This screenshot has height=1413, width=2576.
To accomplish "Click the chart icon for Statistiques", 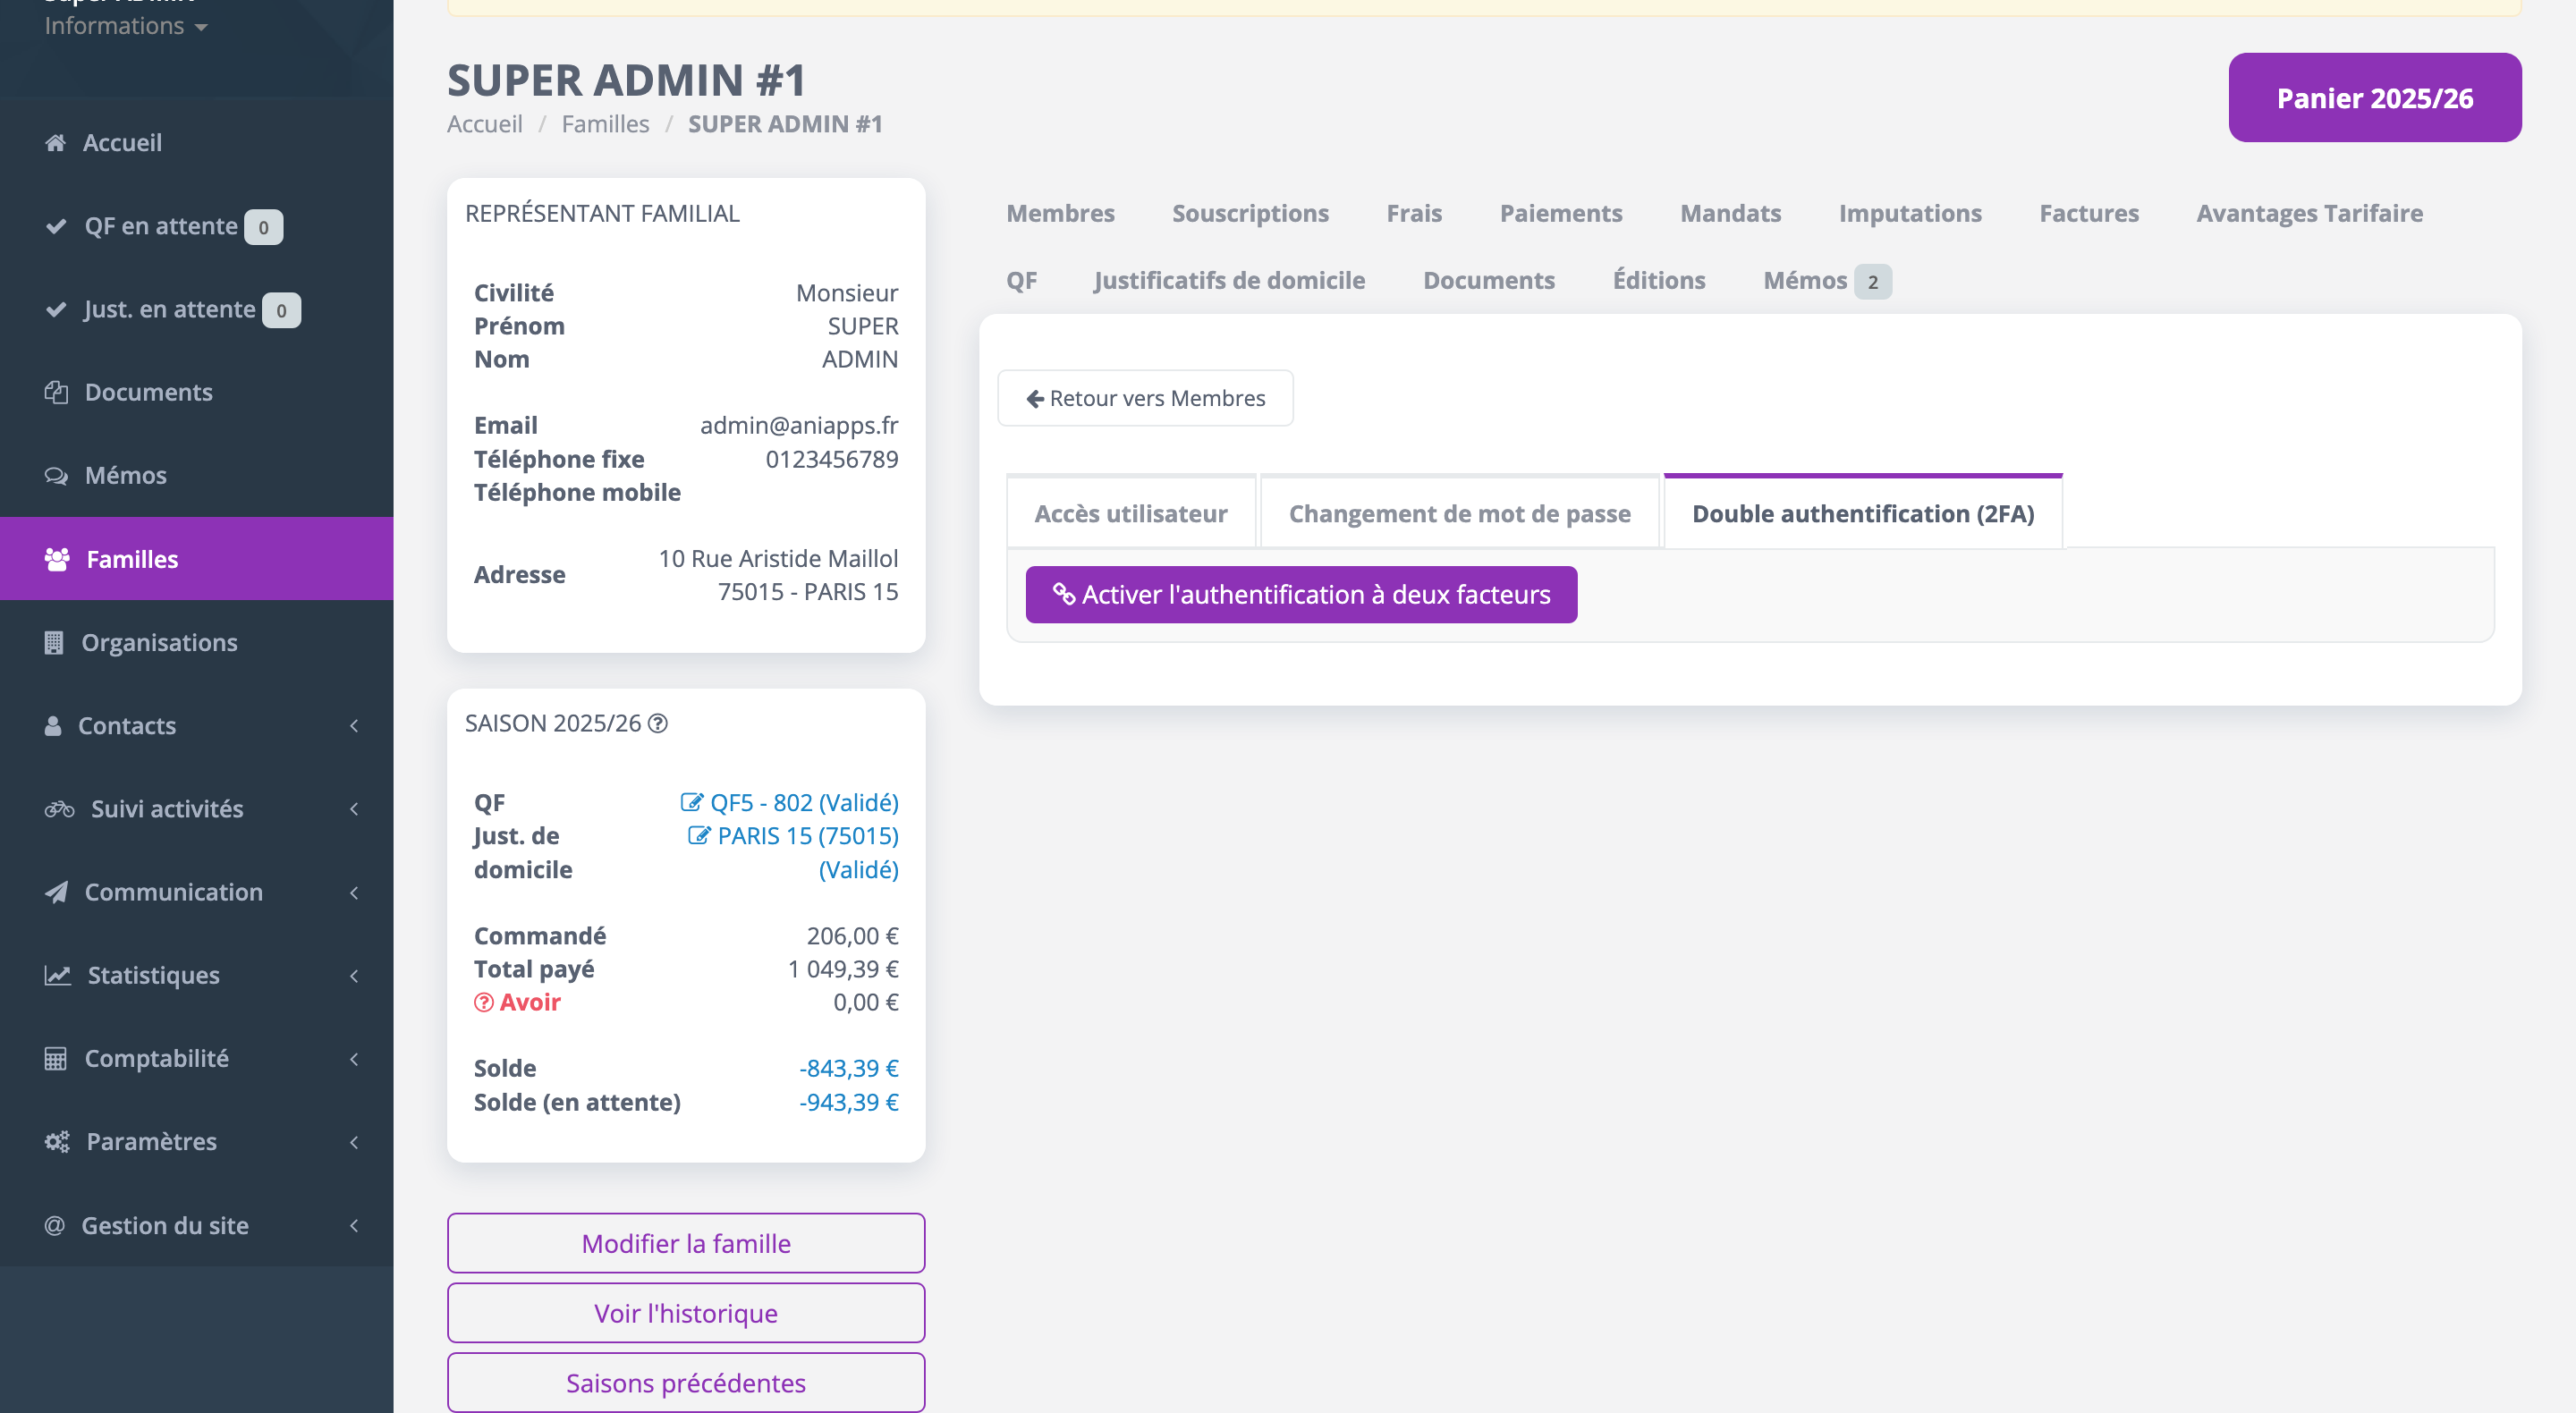I will [x=58, y=975].
